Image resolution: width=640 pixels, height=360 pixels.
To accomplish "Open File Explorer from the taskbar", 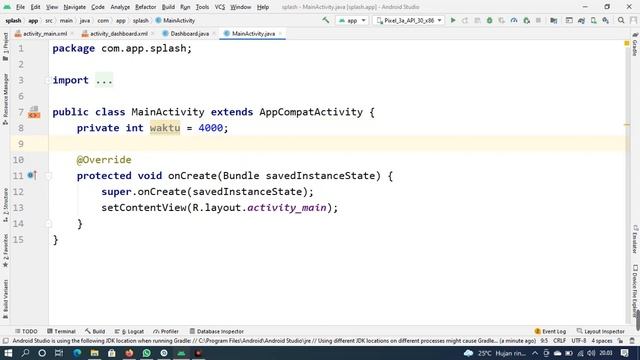I will 94,353.
